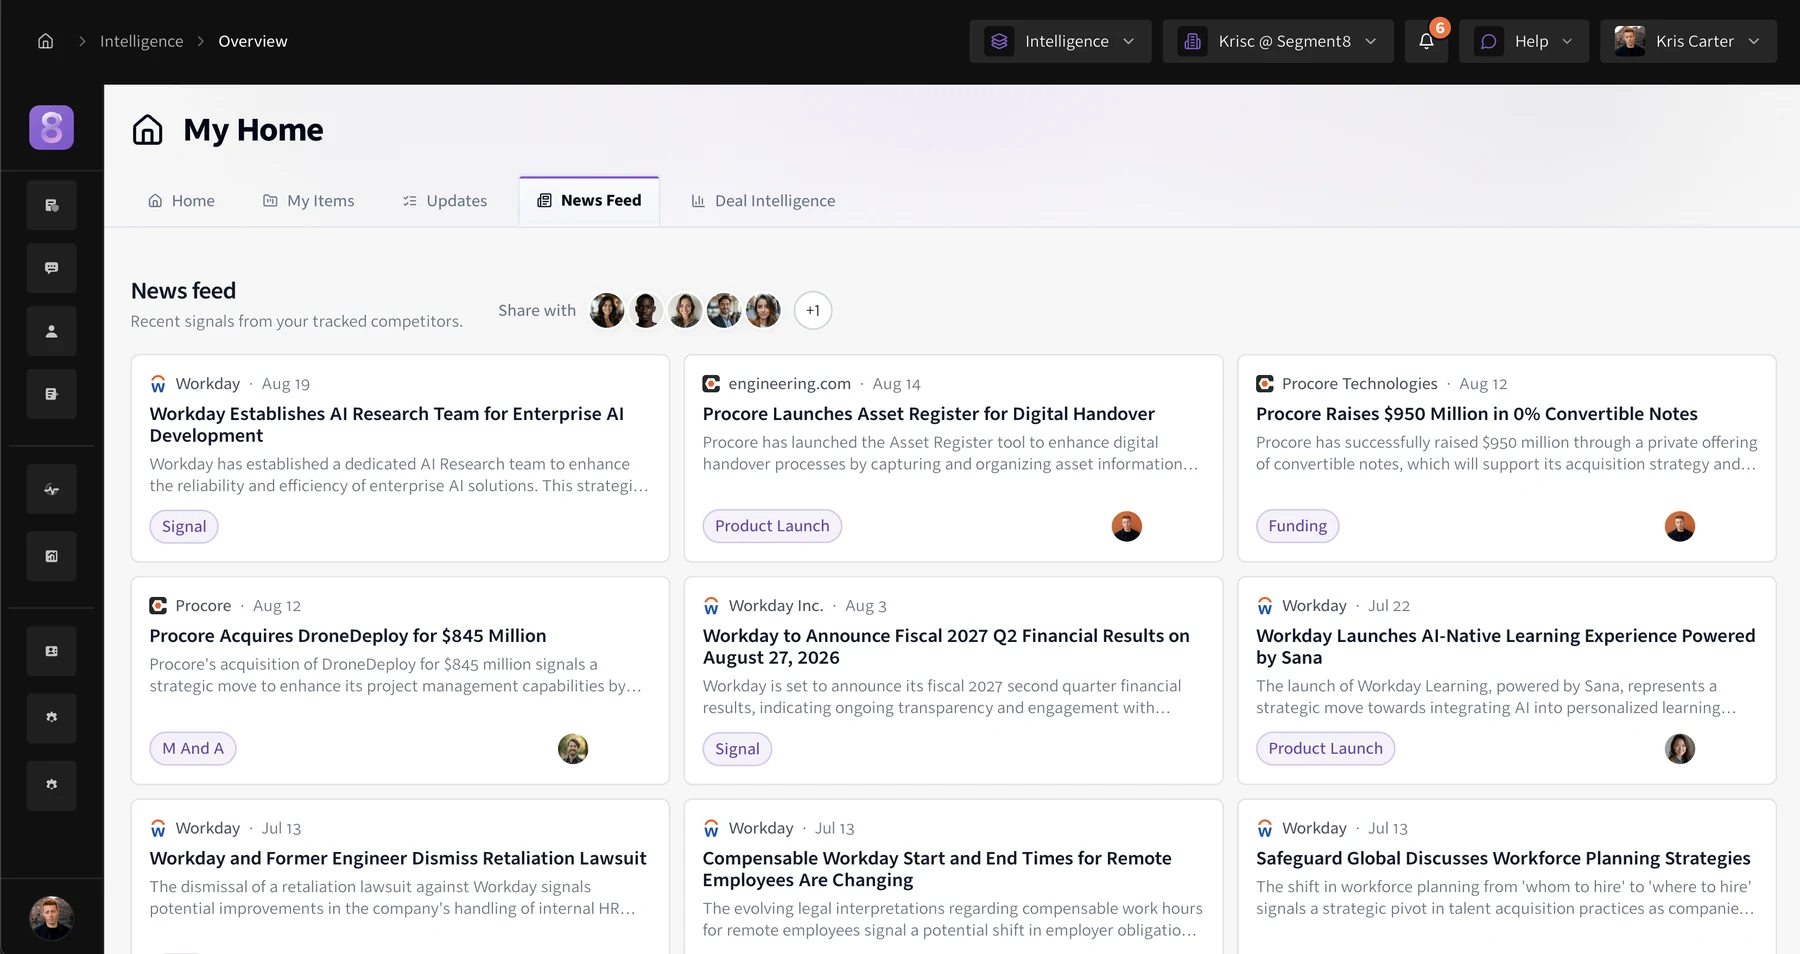
Task: Click the last avatar in Share with row
Action: click(763, 310)
